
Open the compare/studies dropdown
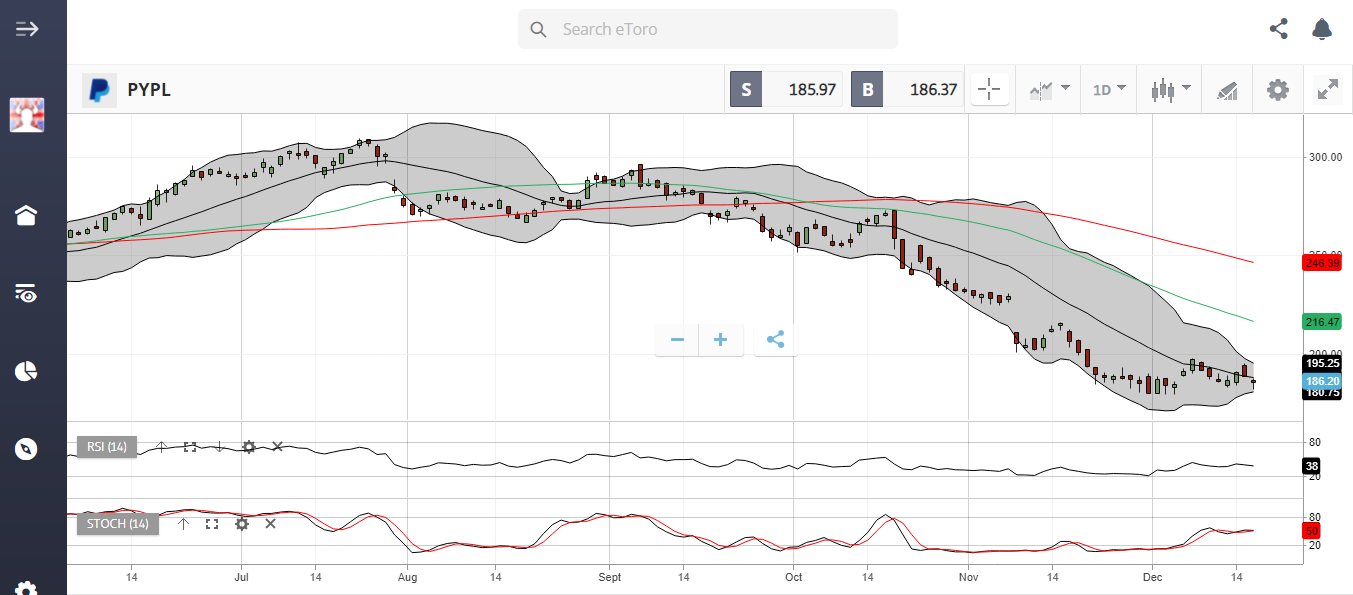point(1048,90)
